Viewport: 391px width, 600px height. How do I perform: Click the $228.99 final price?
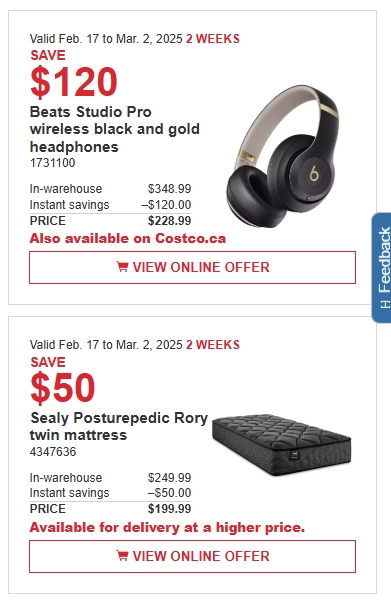[169, 221]
